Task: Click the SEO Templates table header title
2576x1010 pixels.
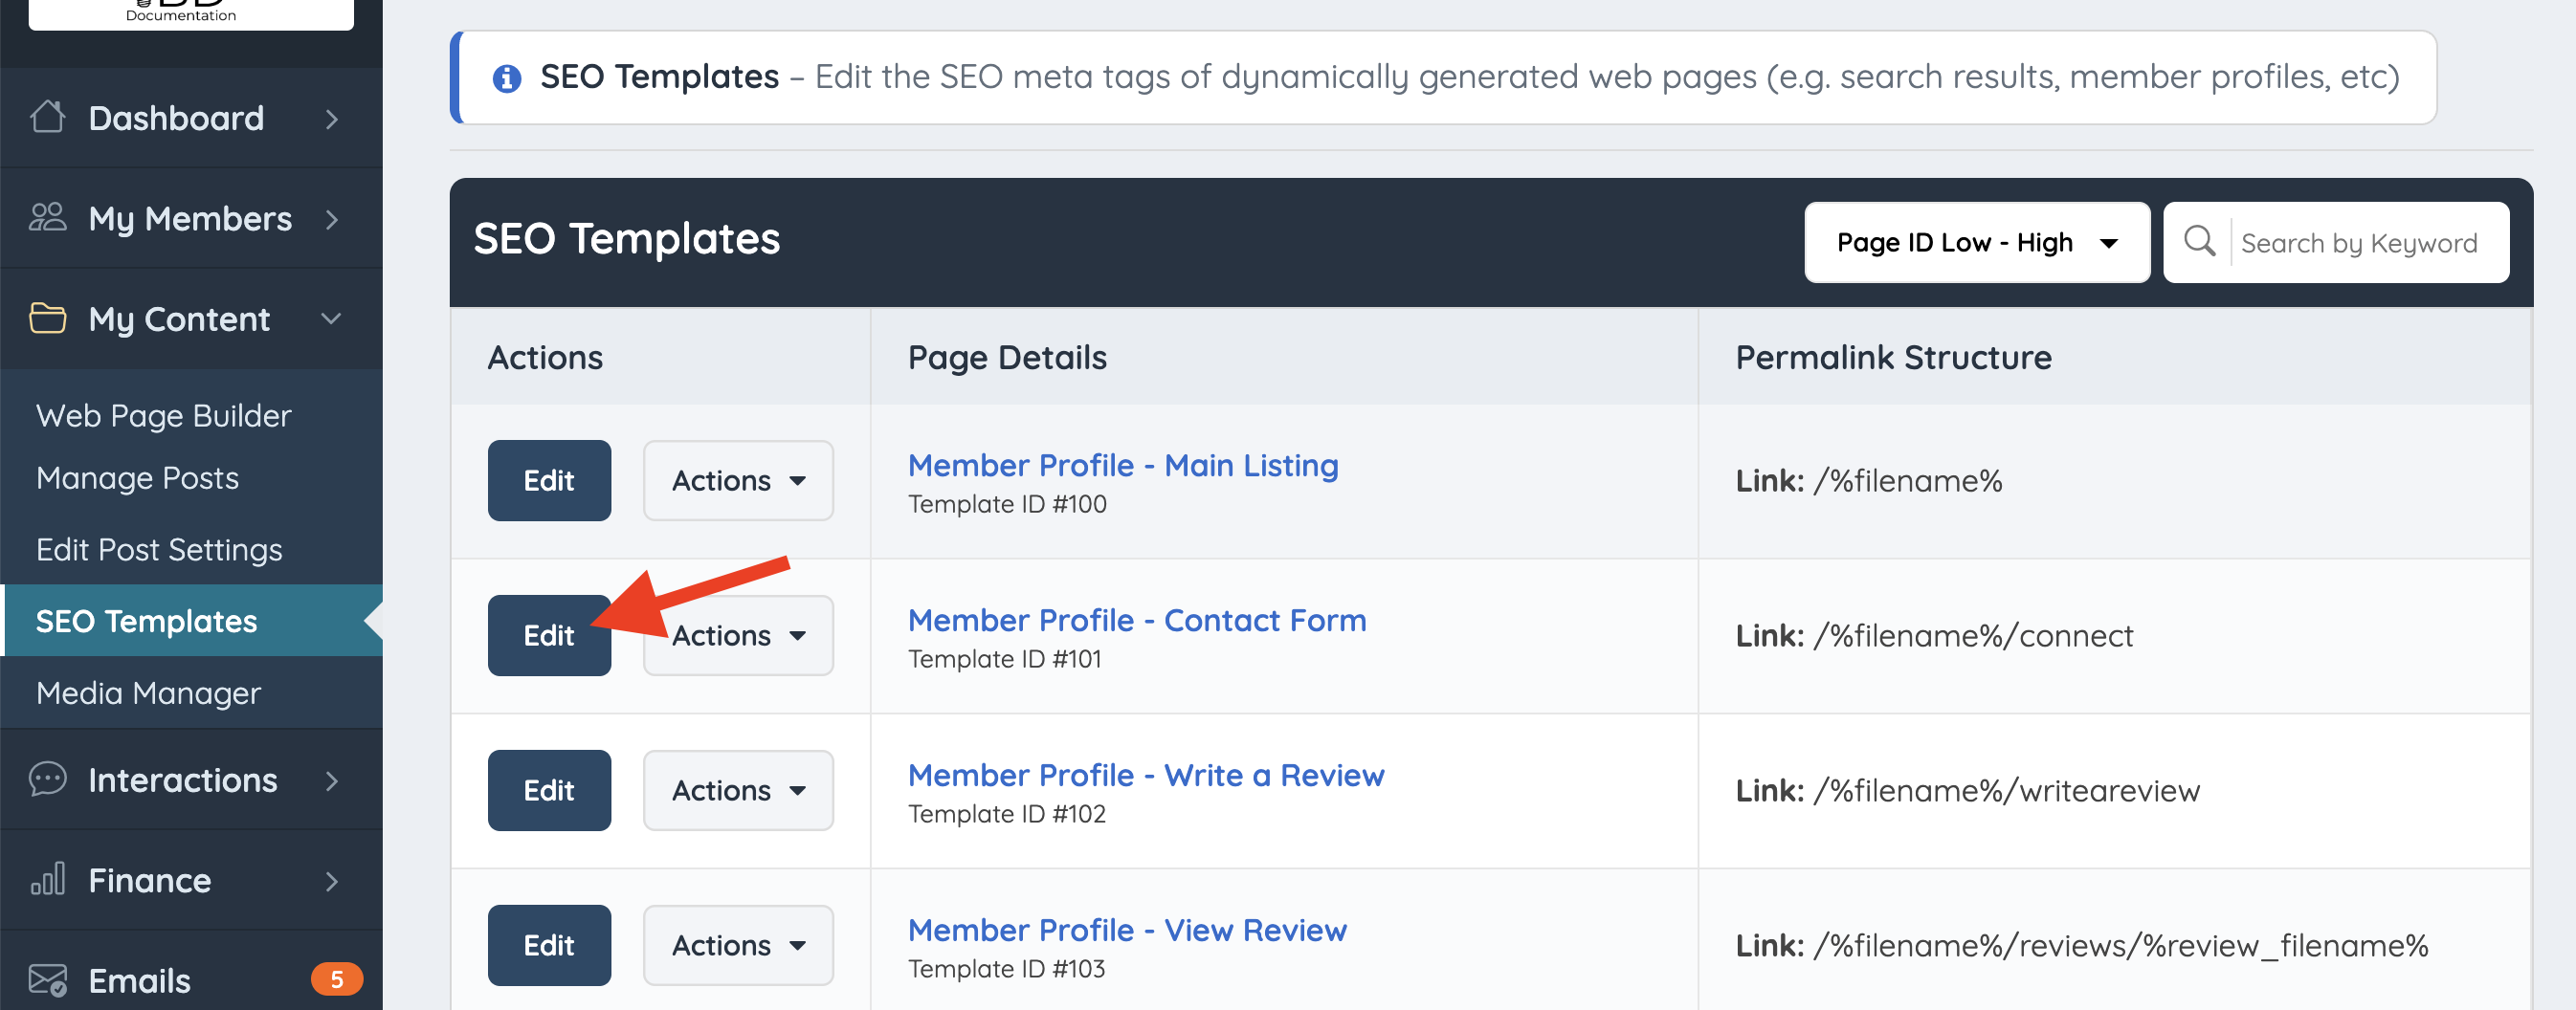Action: [627, 239]
